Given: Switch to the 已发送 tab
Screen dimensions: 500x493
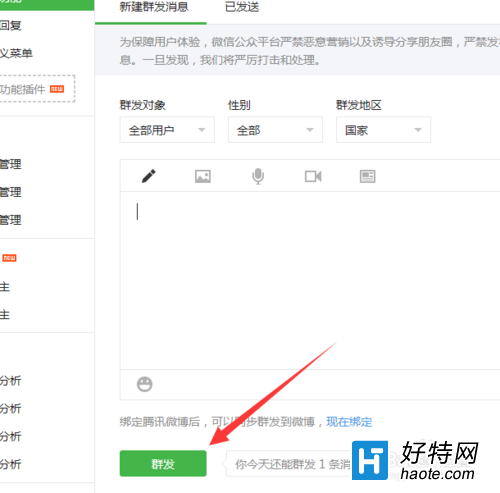Looking at the screenshot, I should (x=242, y=7).
